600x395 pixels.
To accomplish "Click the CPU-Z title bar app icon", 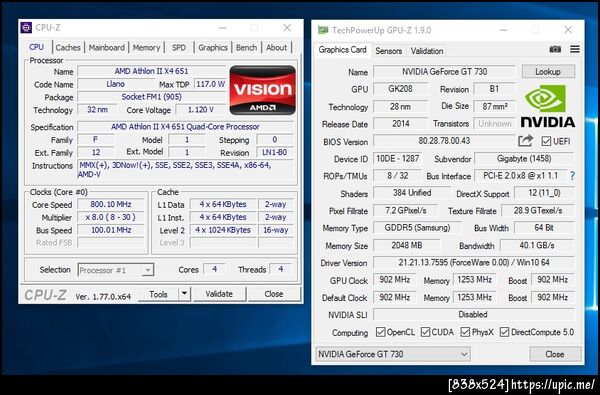I will [x=26, y=28].
